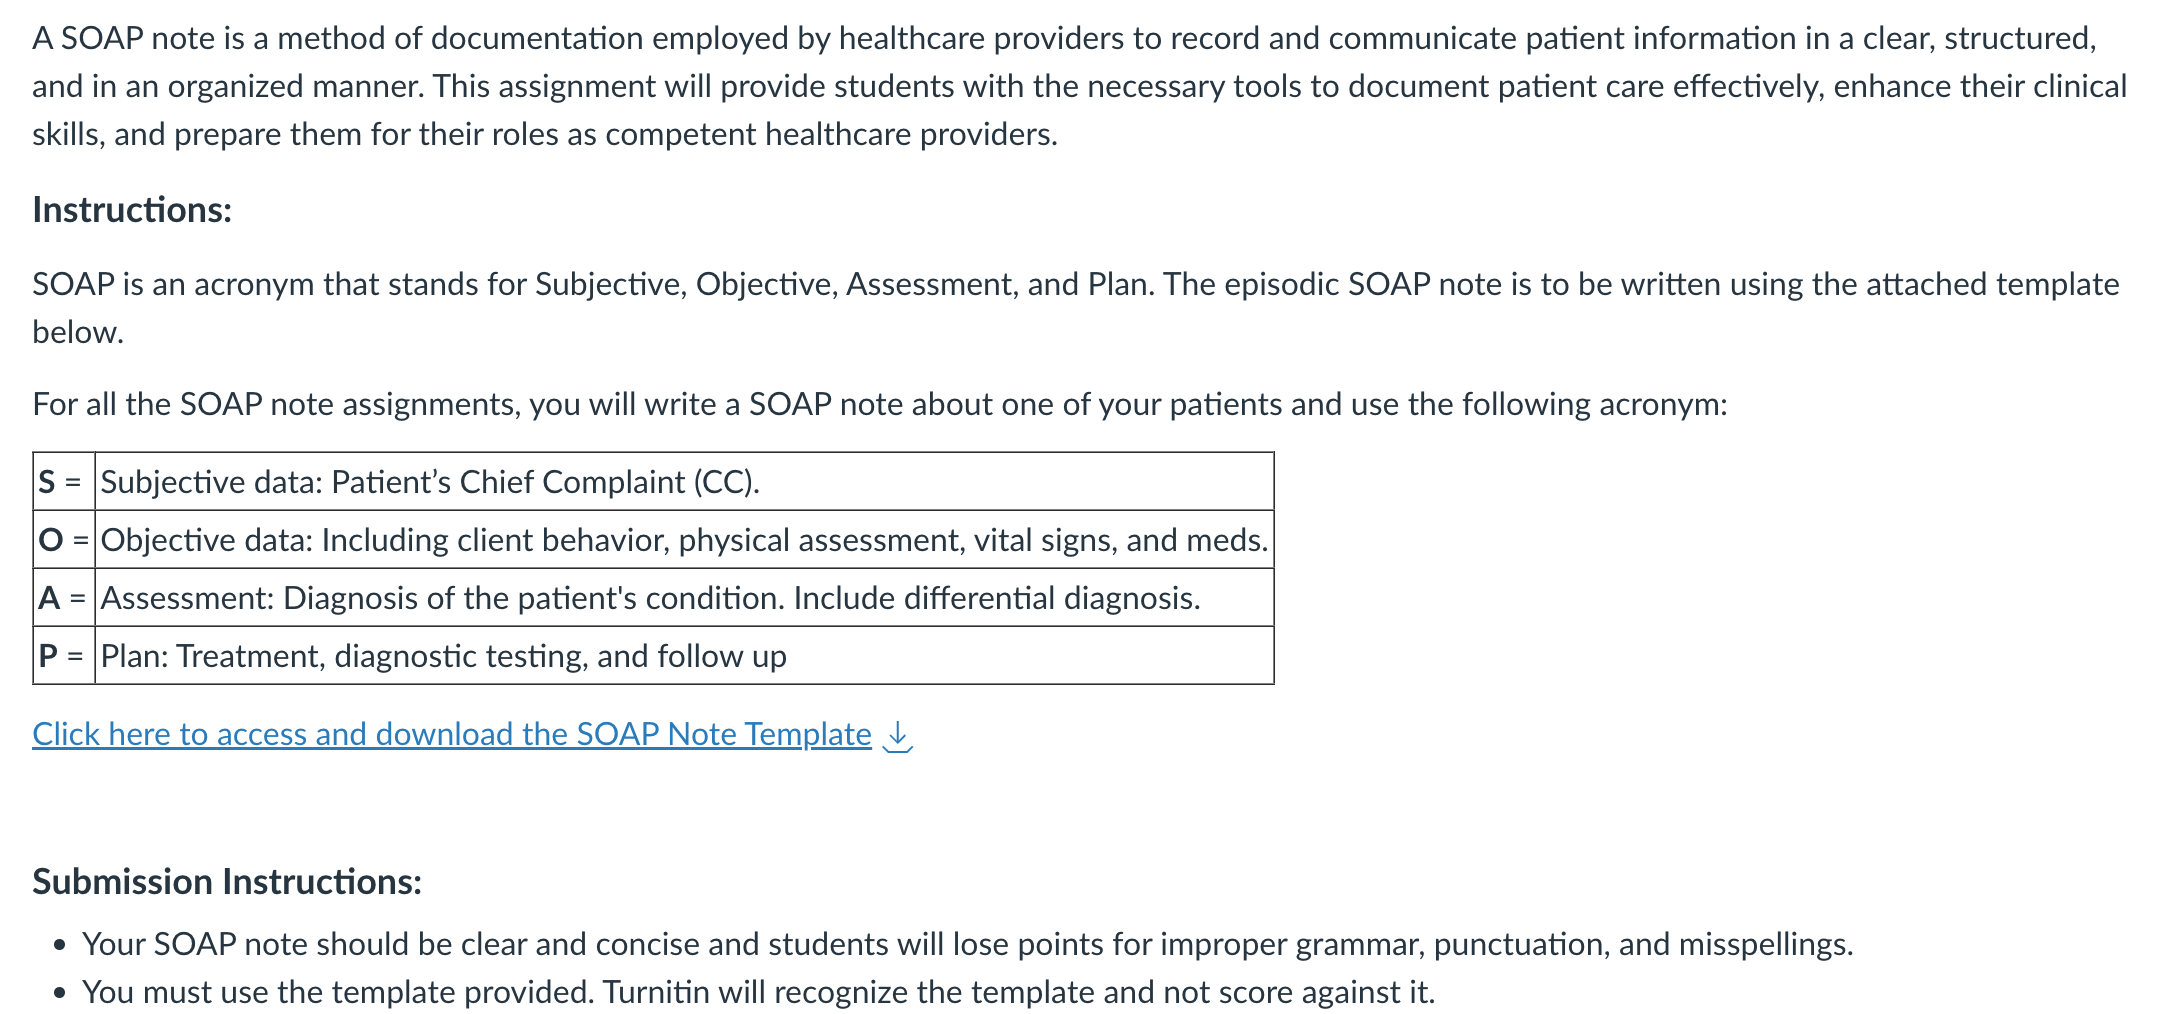Select the 'S =' table cell
This screenshot has height=1014, width=2160.
(64, 482)
